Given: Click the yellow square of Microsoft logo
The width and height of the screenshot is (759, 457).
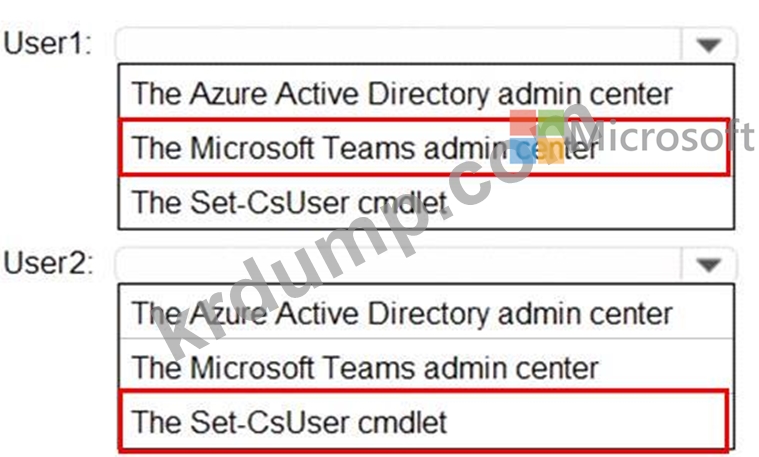Looking at the screenshot, I should tap(553, 151).
